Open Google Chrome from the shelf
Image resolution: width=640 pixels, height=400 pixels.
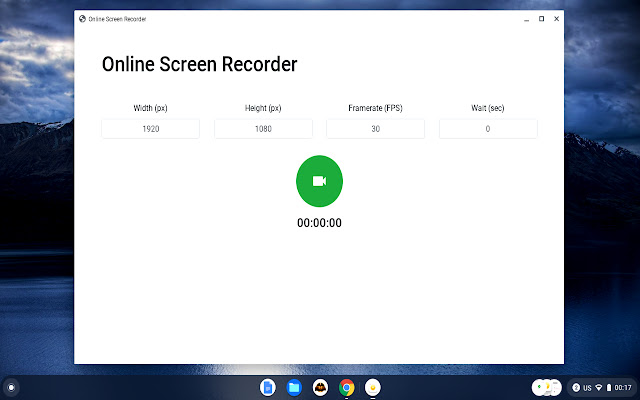(347, 387)
